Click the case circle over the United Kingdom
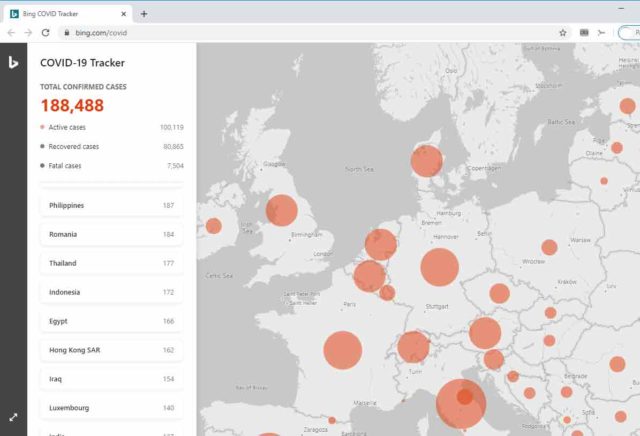This screenshot has height=436, width=640. pos(282,210)
